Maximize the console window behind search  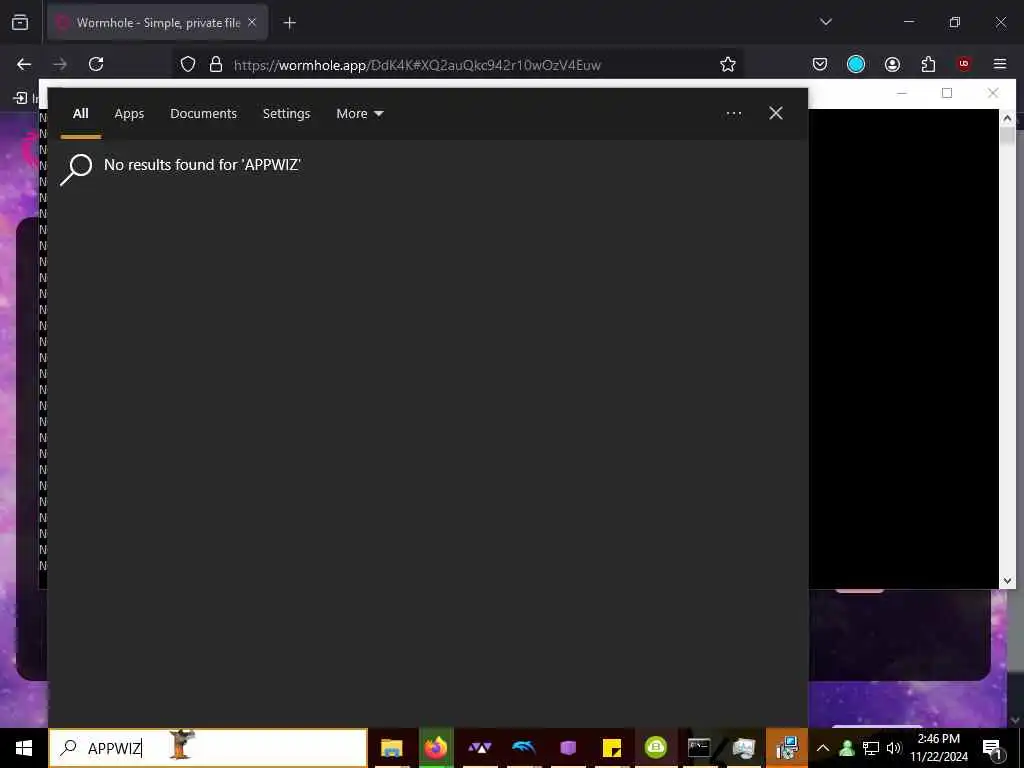click(946, 93)
